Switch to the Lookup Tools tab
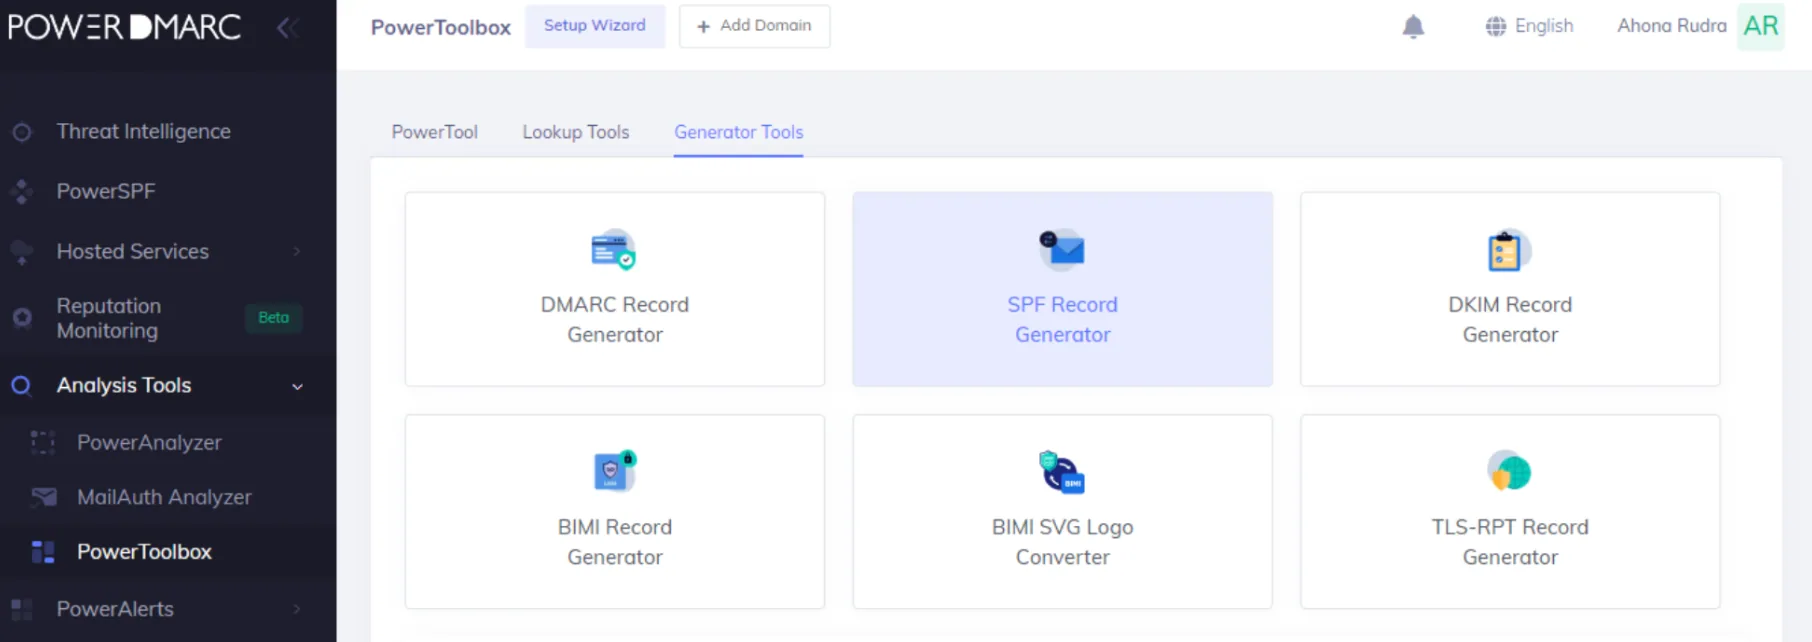This screenshot has width=1812, height=642. pyautogui.click(x=576, y=132)
